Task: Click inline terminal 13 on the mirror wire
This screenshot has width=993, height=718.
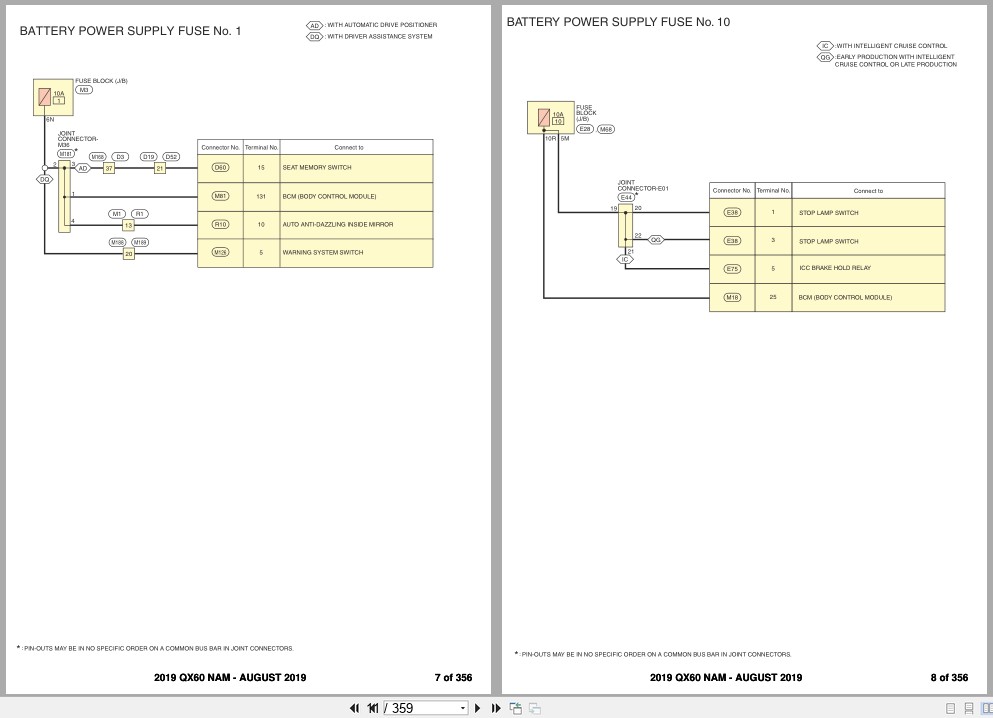Action: pyautogui.click(x=128, y=225)
